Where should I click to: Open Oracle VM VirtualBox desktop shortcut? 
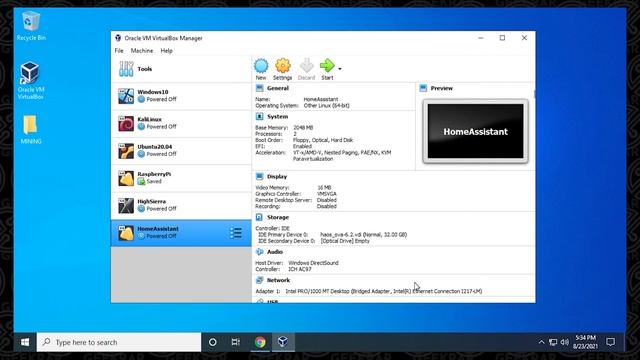pyautogui.click(x=31, y=81)
